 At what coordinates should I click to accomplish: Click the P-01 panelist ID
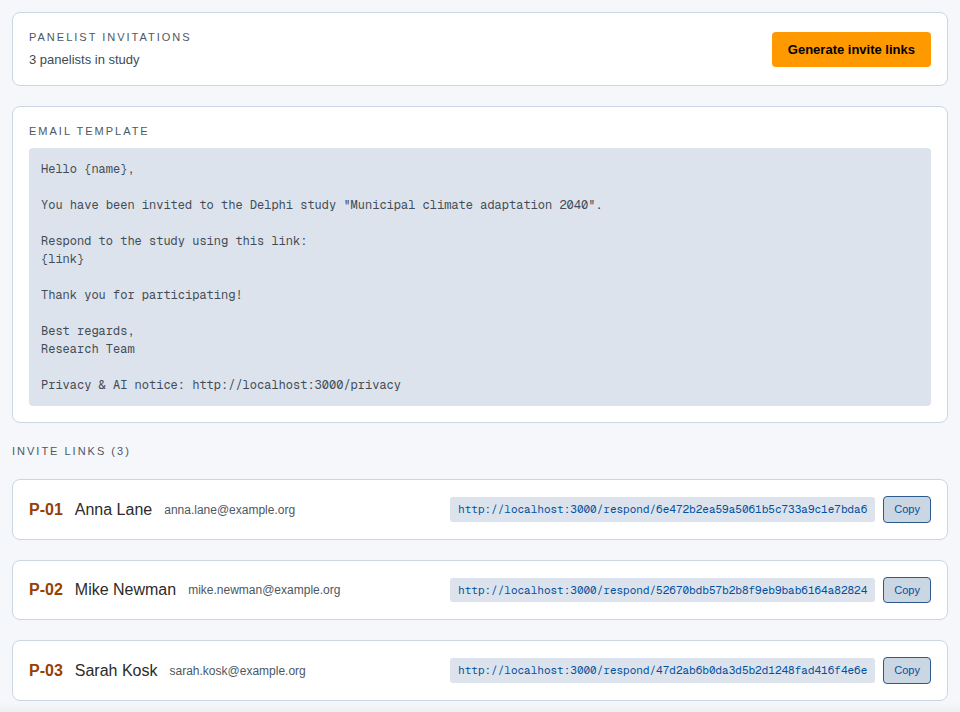pyautogui.click(x=46, y=509)
